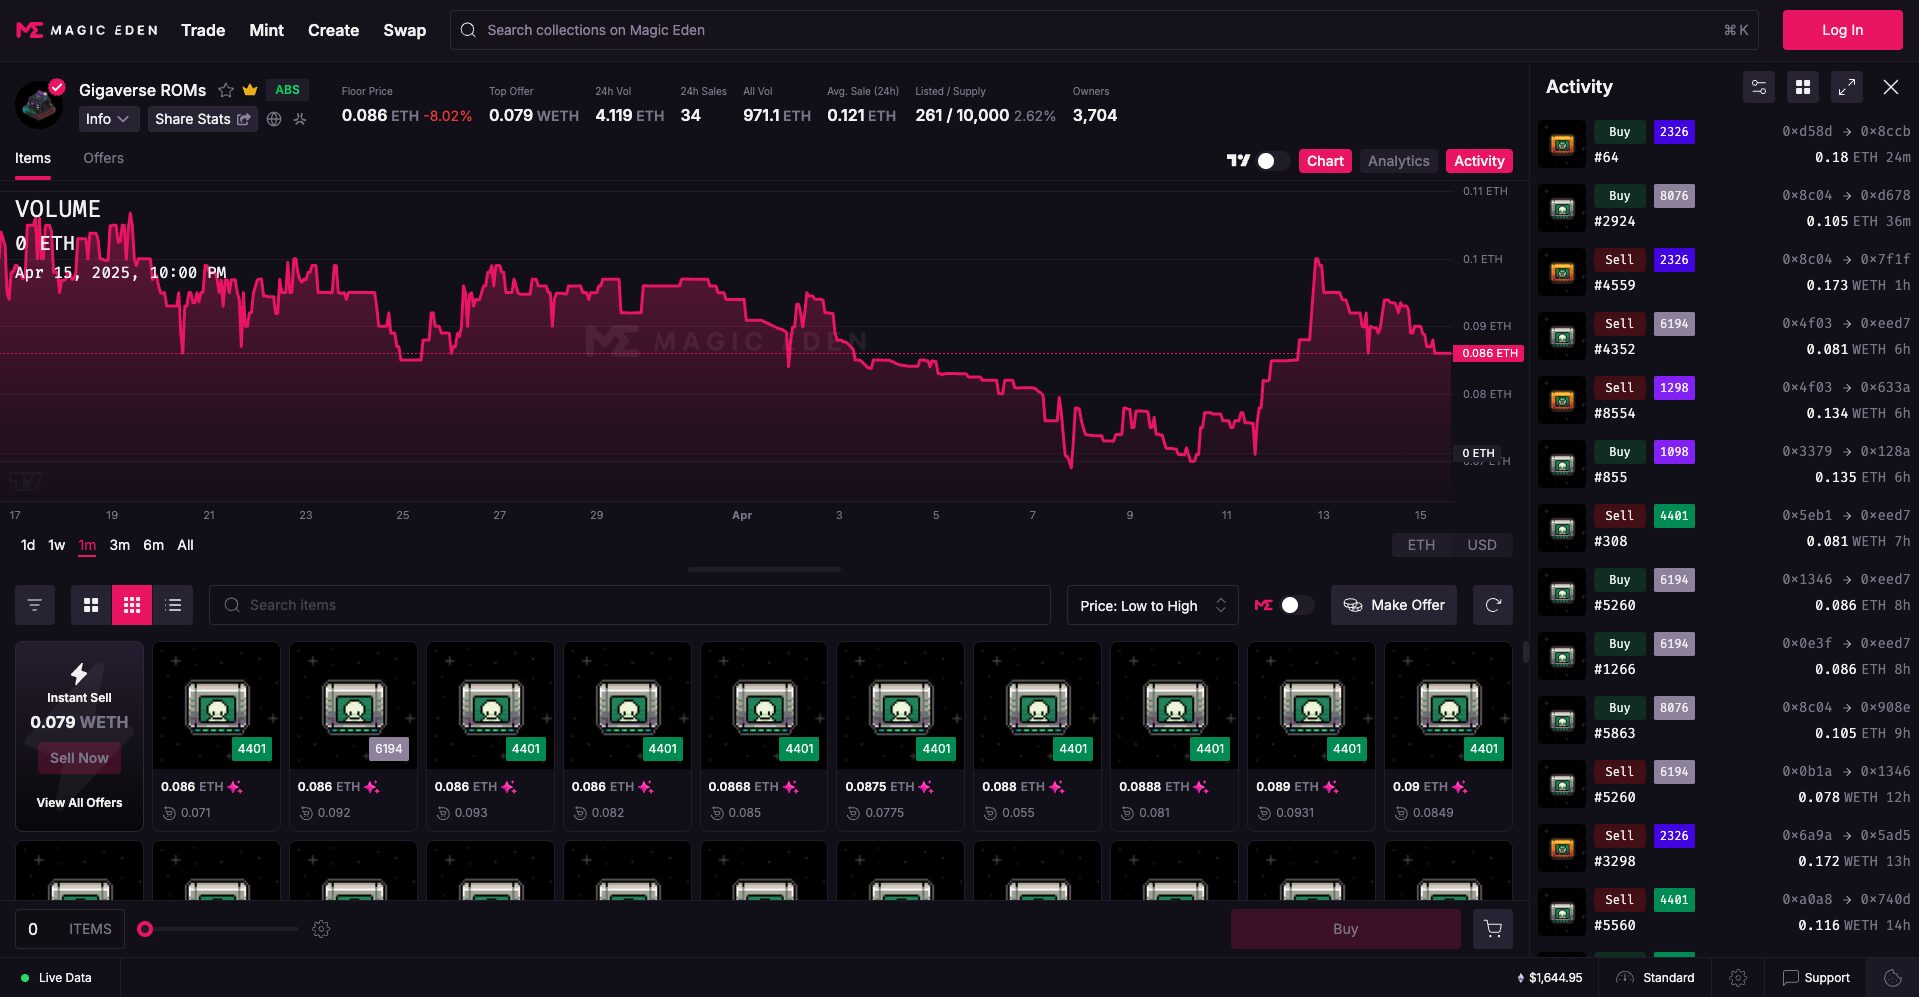
Task: Click the sweep slider handle
Action: (x=145, y=929)
